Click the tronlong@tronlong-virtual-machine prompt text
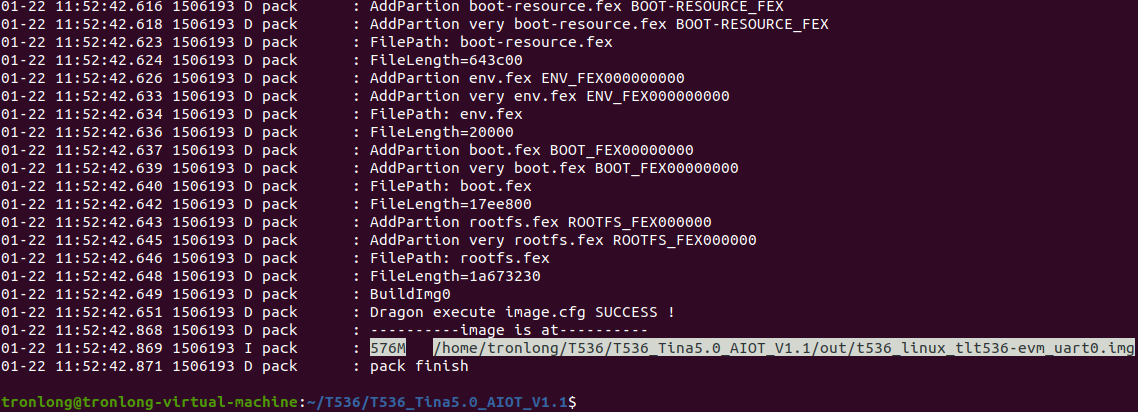The image size is (1138, 412). click(149, 401)
